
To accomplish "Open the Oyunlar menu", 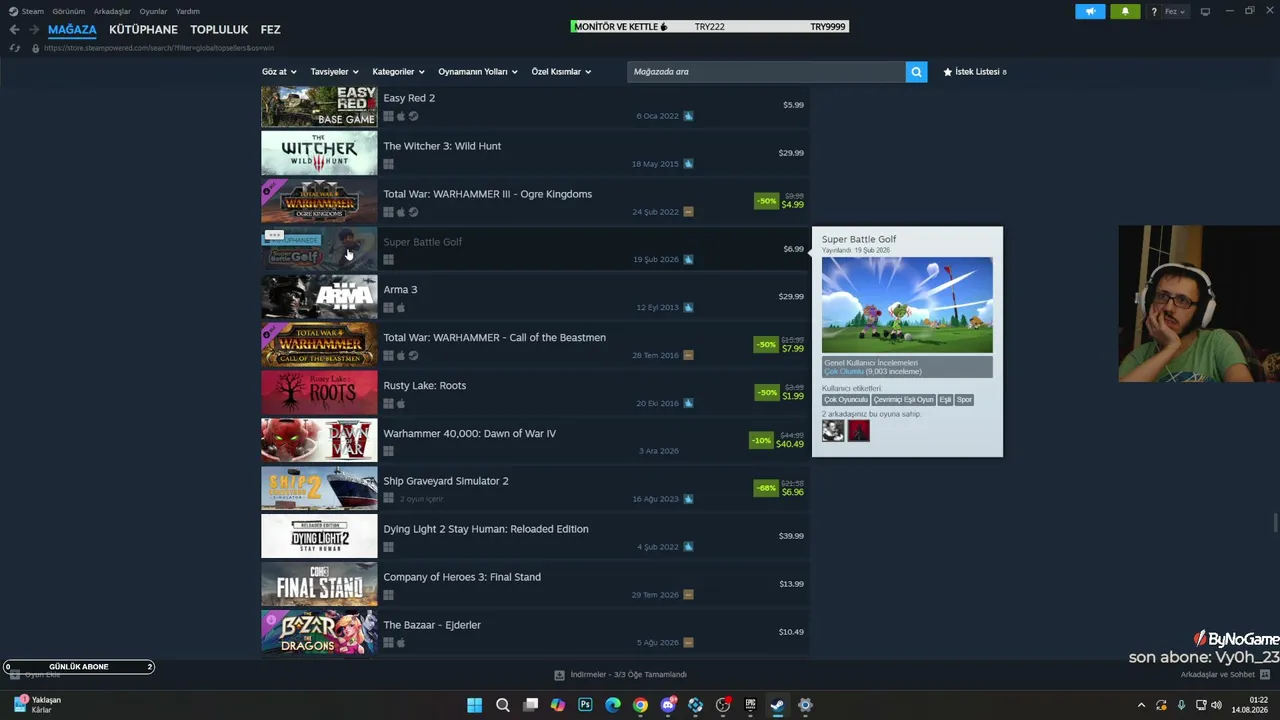I will click(x=153, y=11).
